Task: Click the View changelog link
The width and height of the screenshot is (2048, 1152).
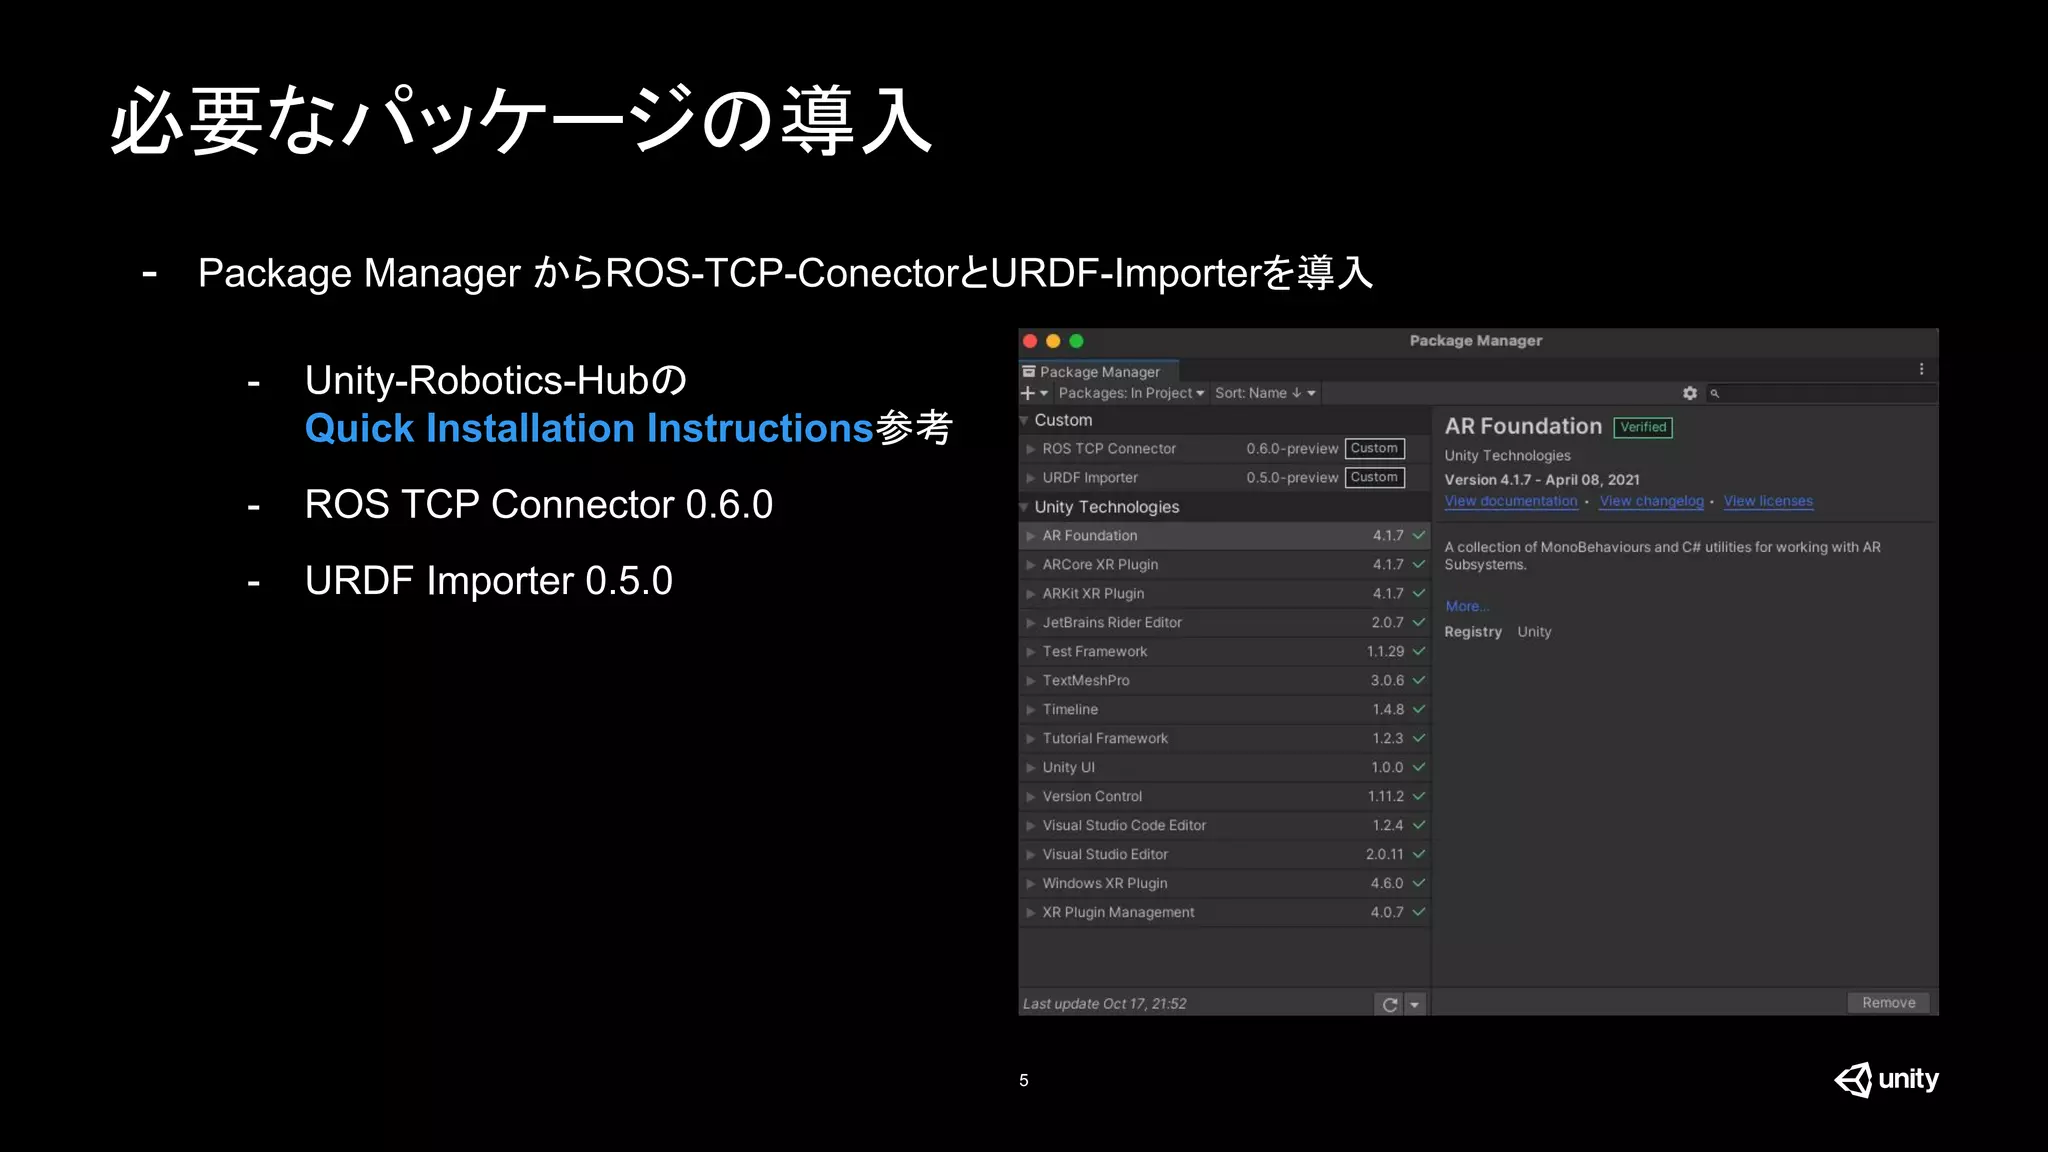Action: [x=1652, y=501]
